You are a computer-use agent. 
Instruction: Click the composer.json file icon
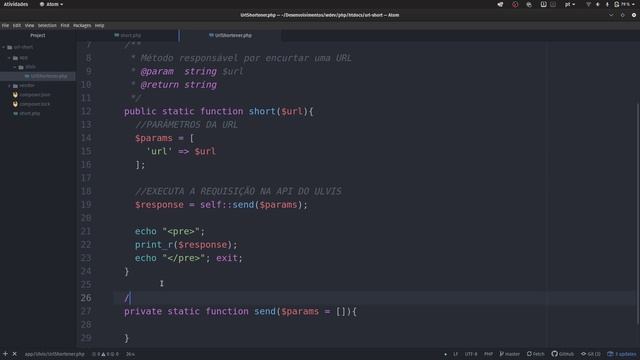click(15, 95)
